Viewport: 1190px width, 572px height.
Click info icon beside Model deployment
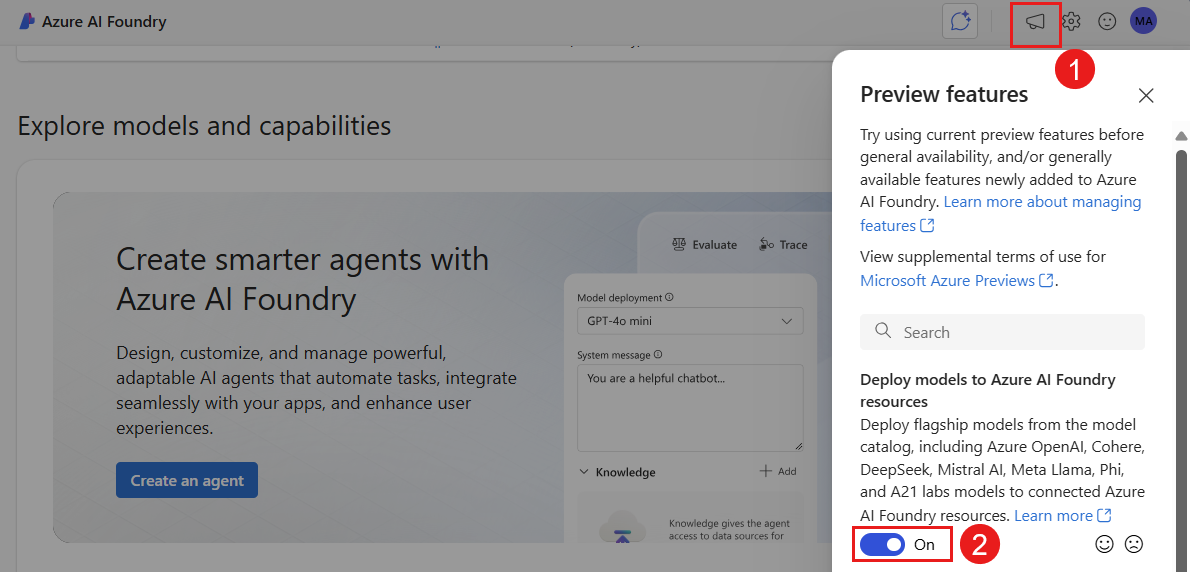click(x=669, y=297)
